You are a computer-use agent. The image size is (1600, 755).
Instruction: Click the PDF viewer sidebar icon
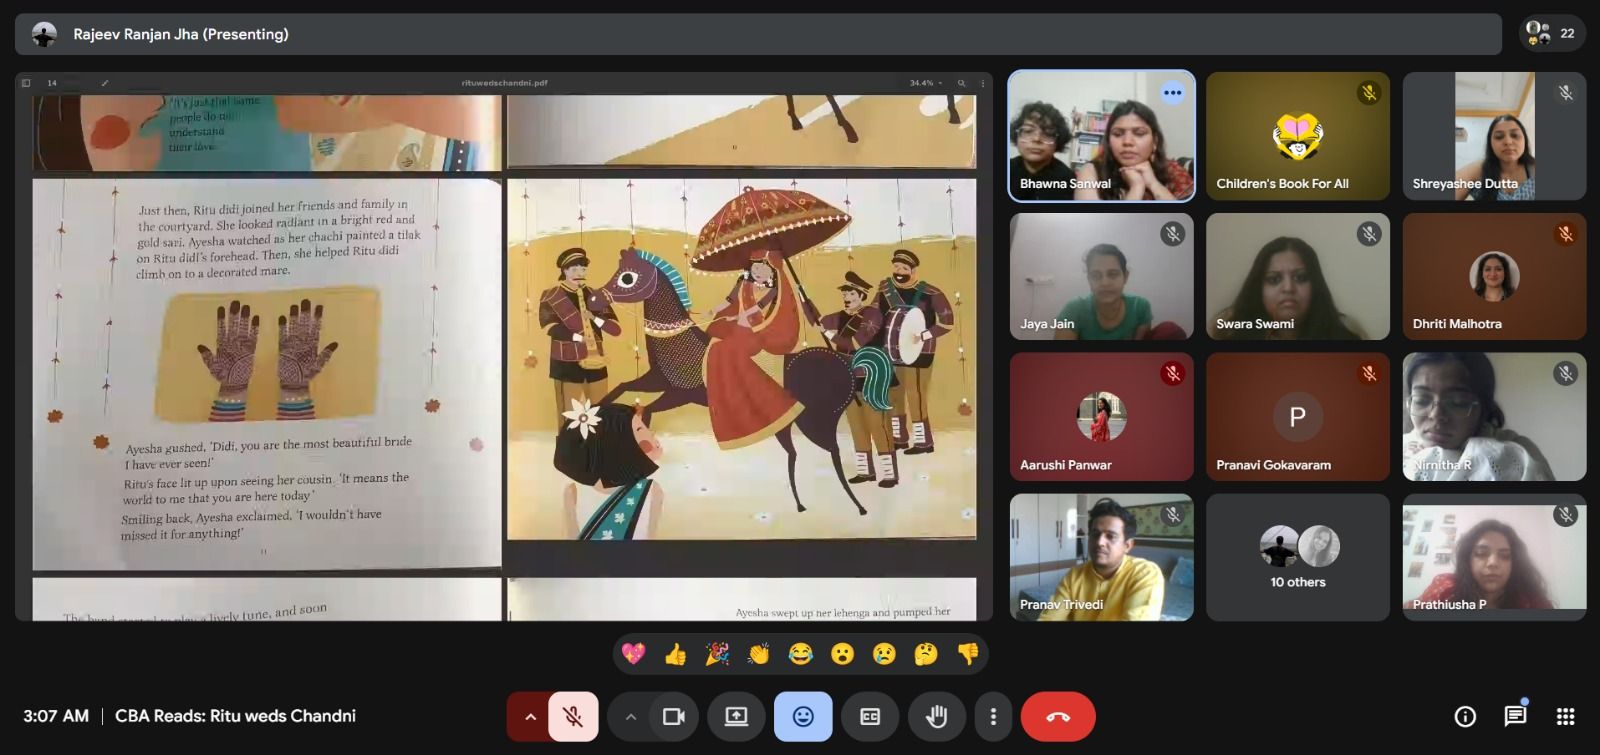pos(26,83)
